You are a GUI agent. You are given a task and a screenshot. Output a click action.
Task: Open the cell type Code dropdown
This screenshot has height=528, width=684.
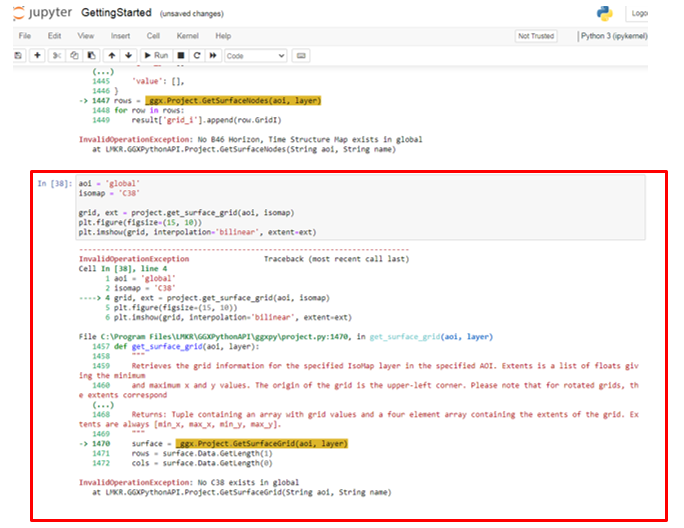click(256, 56)
